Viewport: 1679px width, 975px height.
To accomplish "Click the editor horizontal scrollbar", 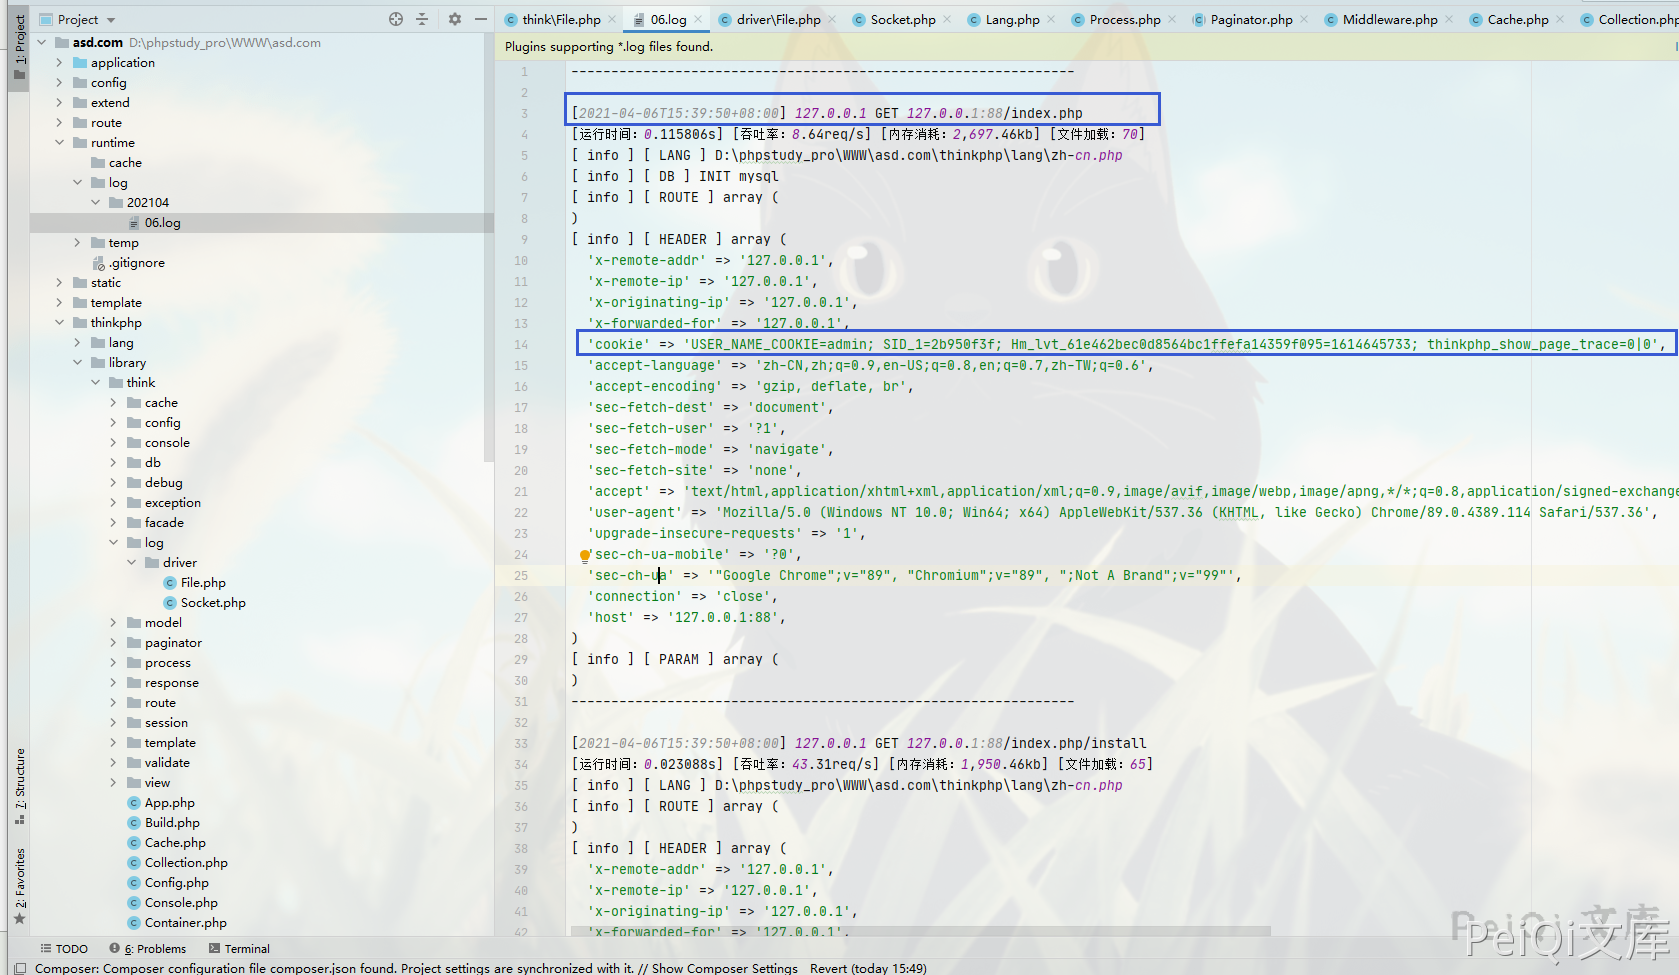I will [920, 931].
